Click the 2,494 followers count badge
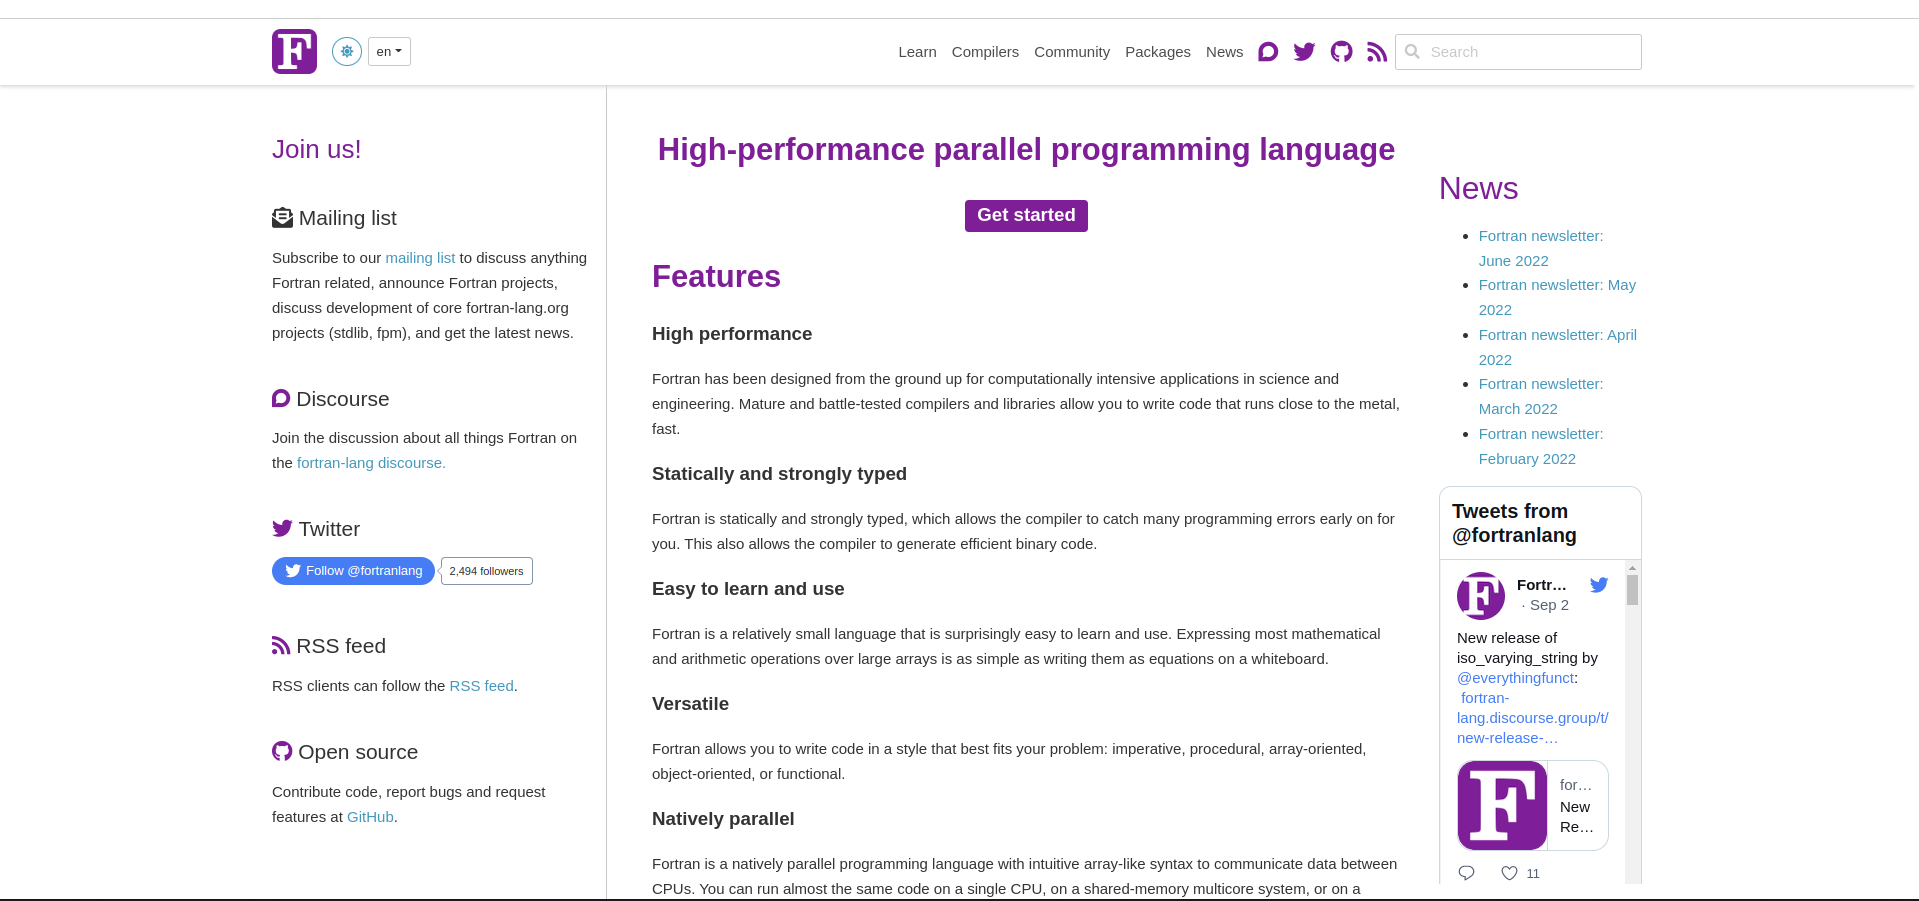1919x901 pixels. (486, 571)
